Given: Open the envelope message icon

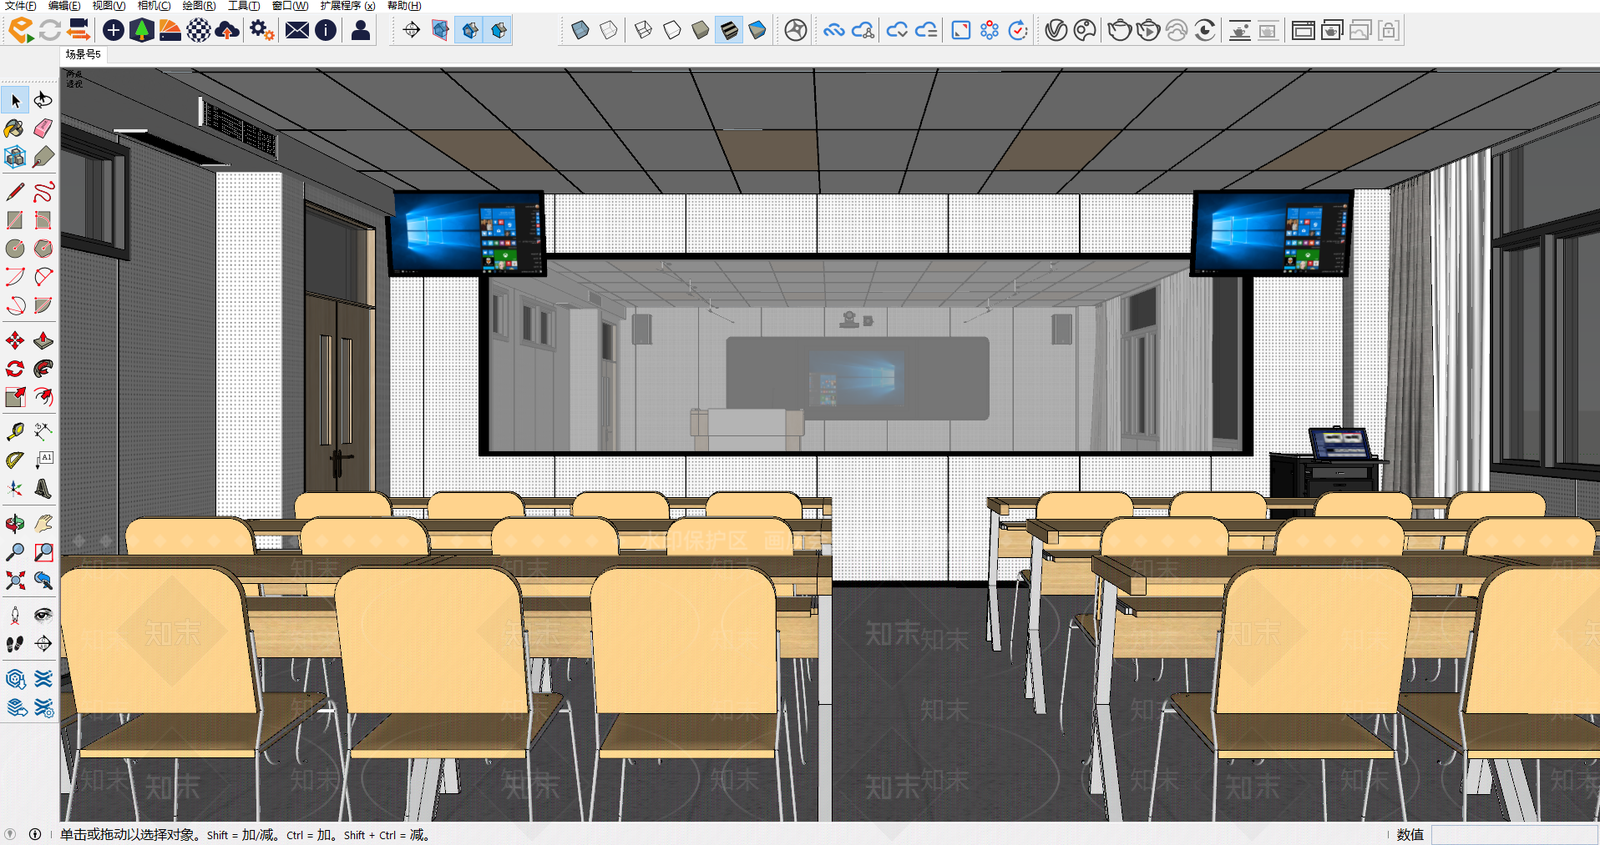Looking at the screenshot, I should (x=297, y=30).
